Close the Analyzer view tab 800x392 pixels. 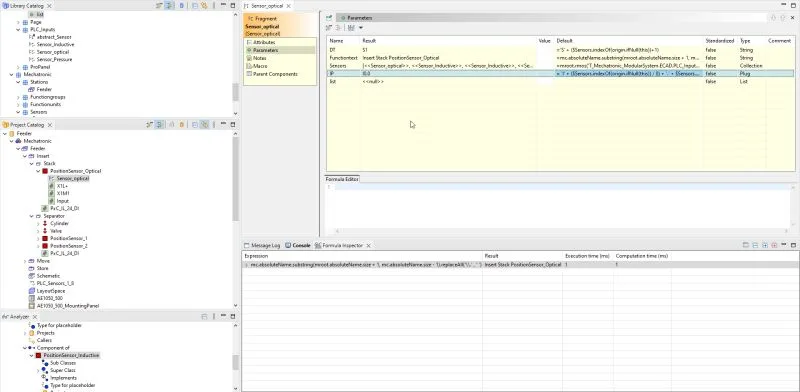(35, 316)
